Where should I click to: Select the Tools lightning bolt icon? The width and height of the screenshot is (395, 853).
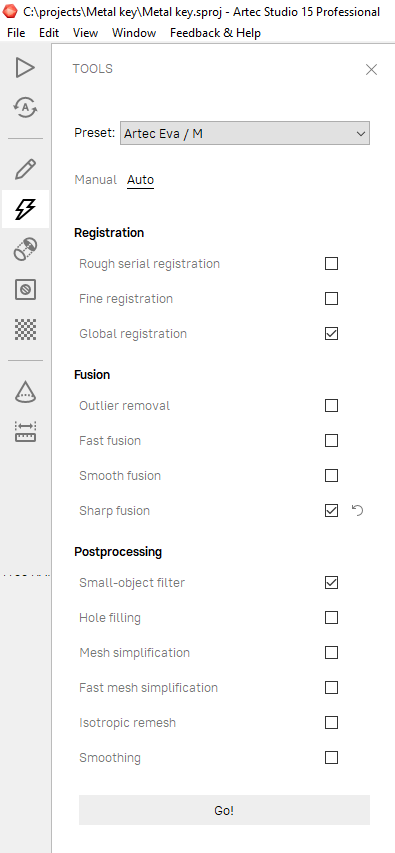[25, 209]
